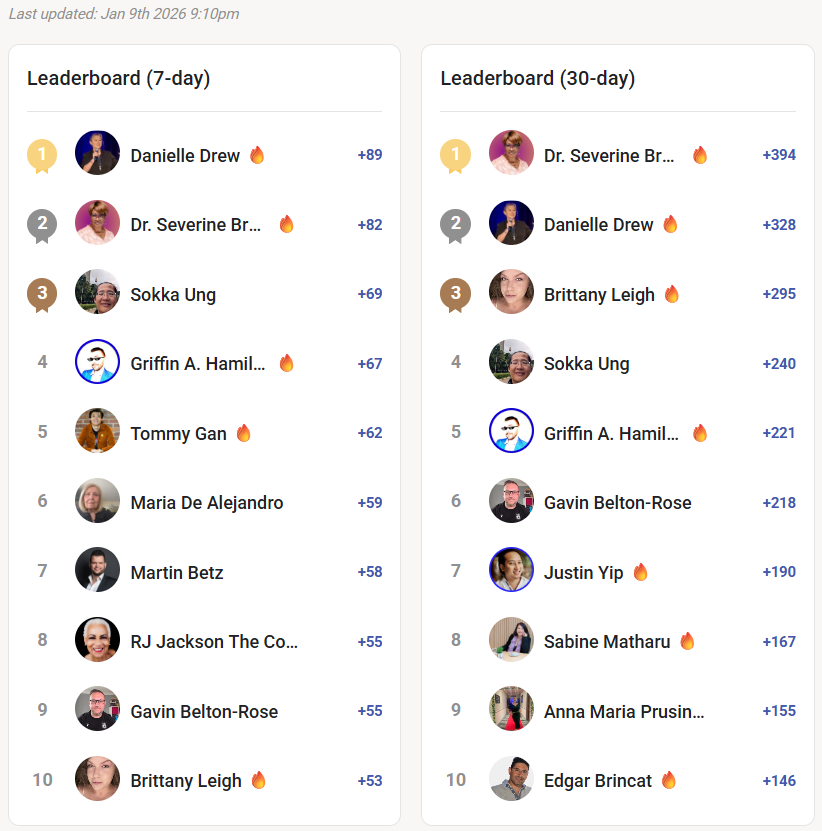Click the bronze third-place medal beside Sokka Ung
This screenshot has width=822, height=831.
[42, 294]
